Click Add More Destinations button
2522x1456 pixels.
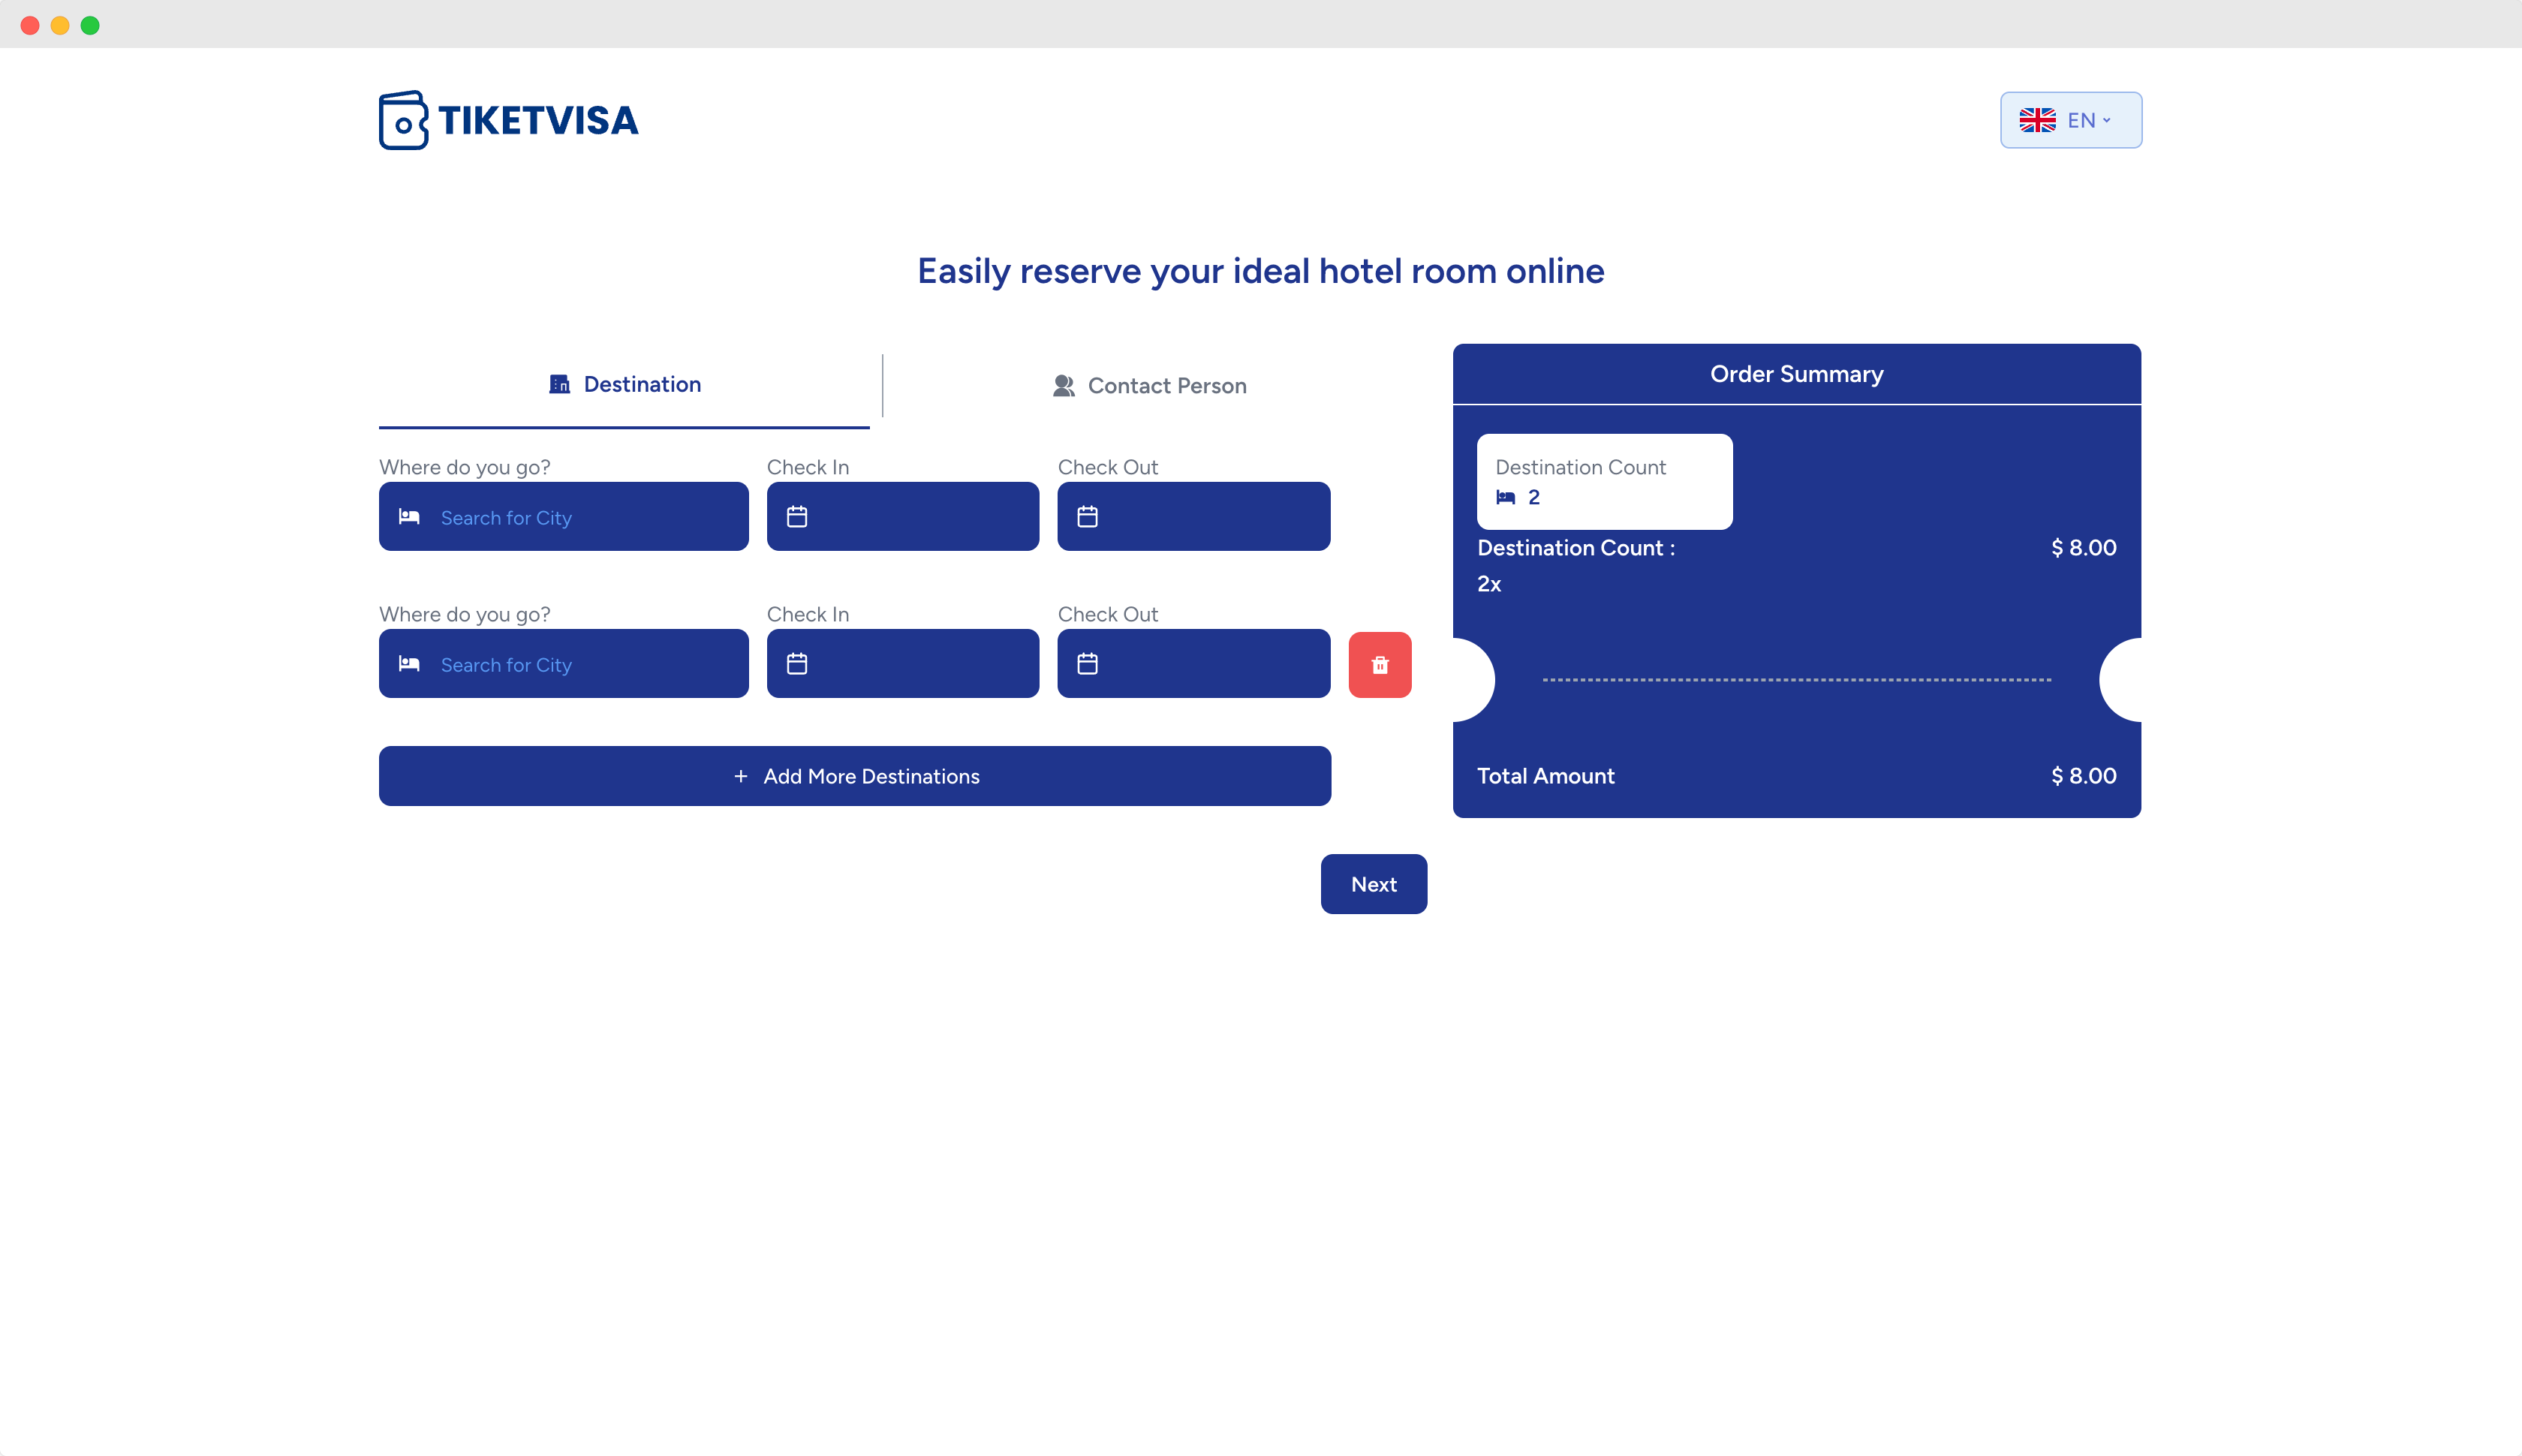[855, 776]
